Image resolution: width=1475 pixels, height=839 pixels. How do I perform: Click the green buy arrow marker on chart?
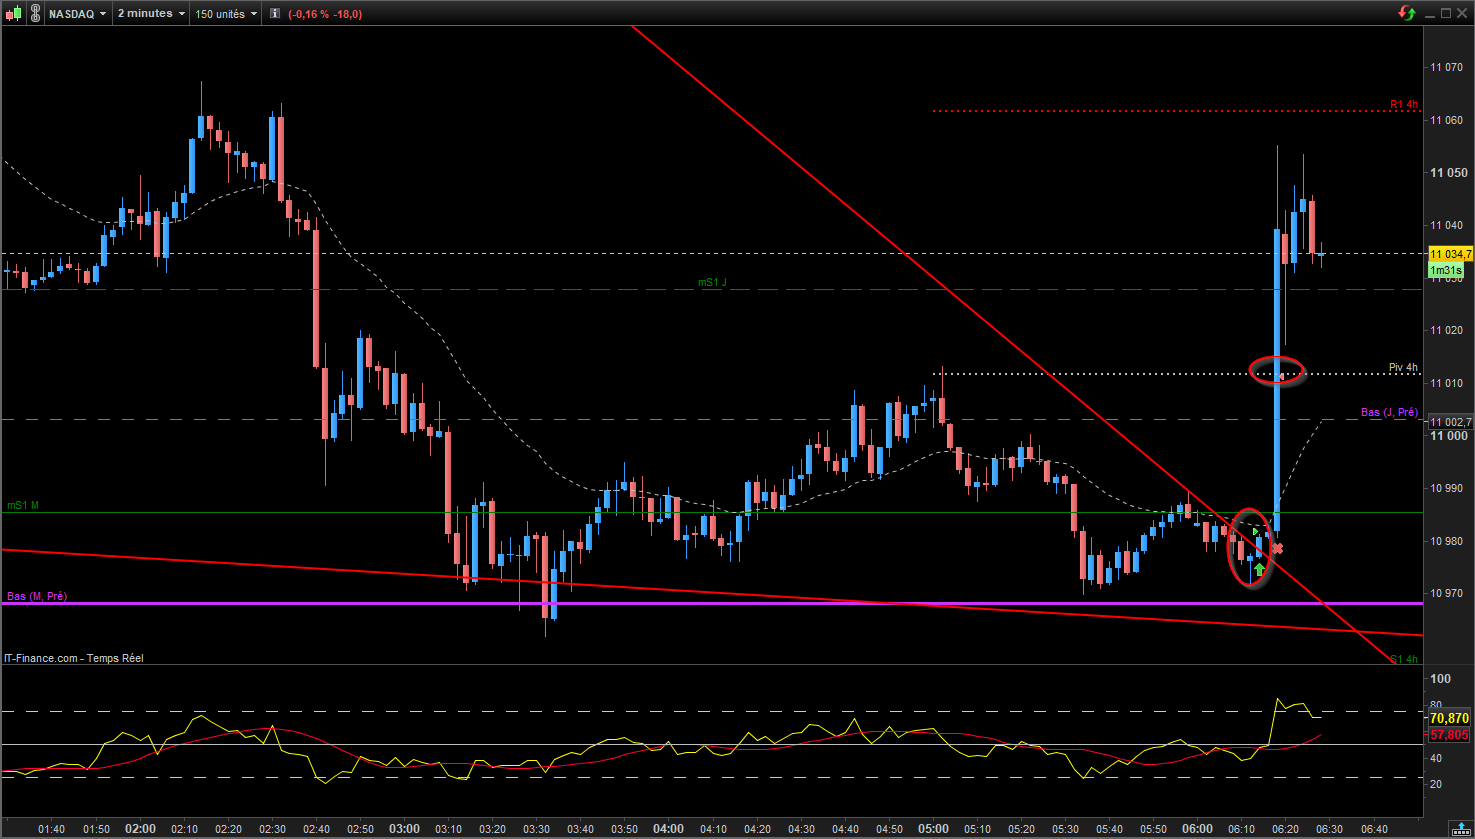pyautogui.click(x=1259, y=569)
